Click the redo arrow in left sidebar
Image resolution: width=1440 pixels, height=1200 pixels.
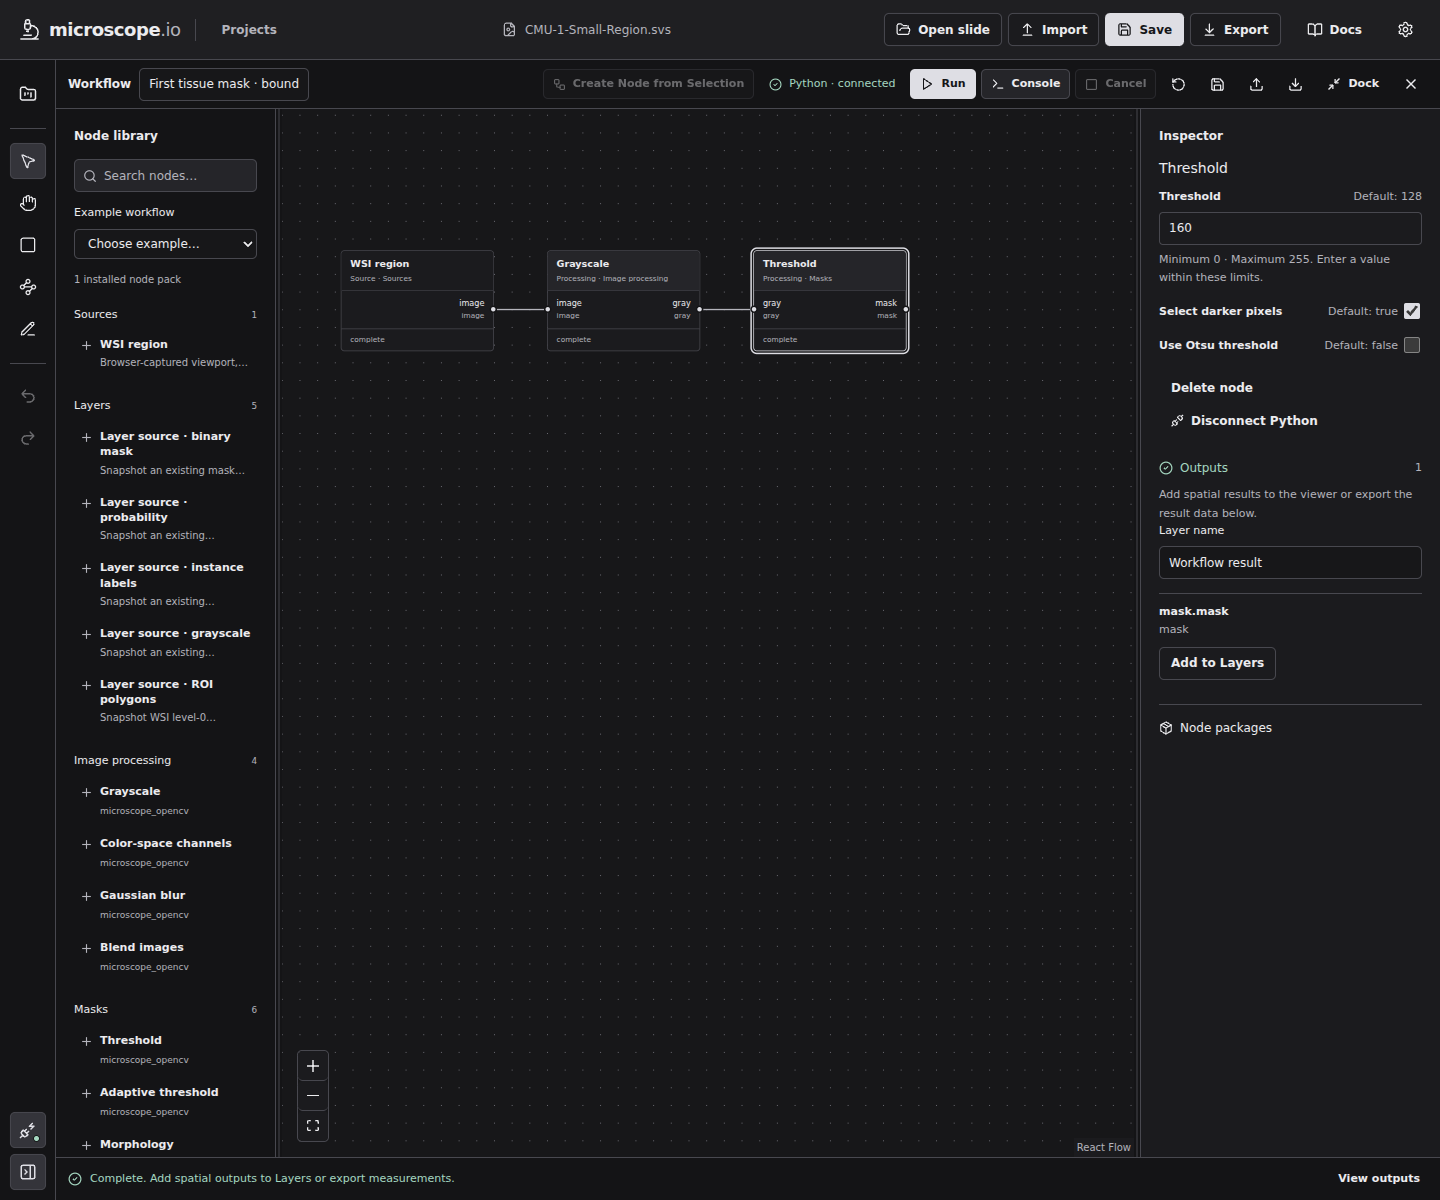tap(28, 438)
